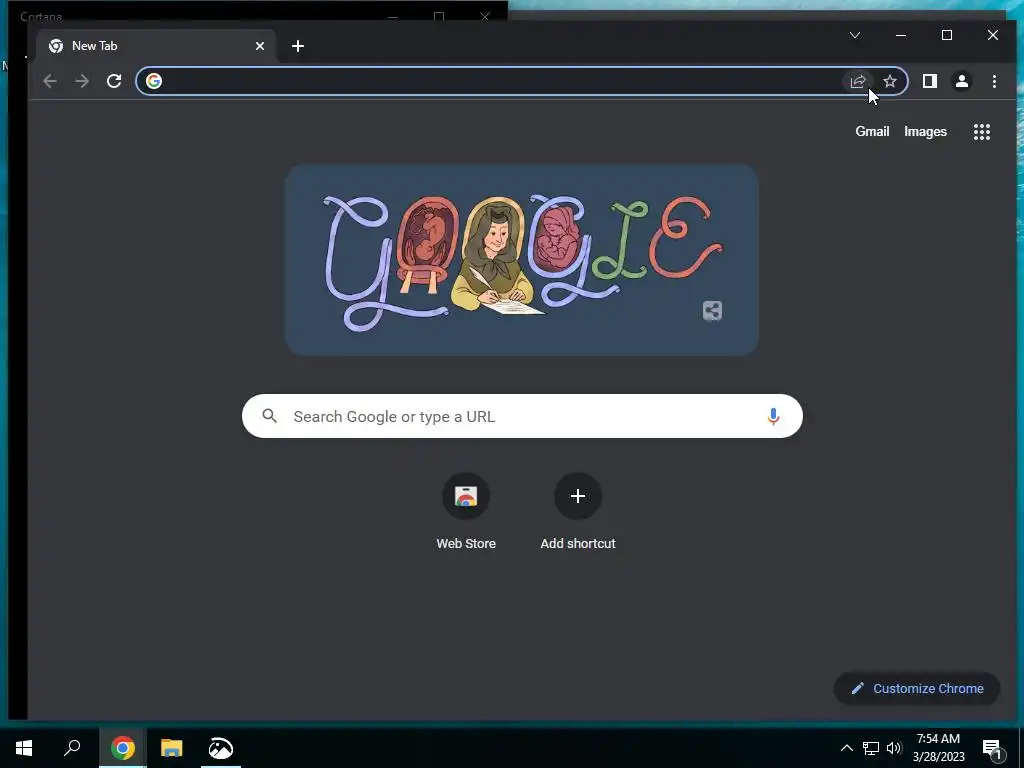Start voice search with the microphone
This screenshot has width=1024, height=768.
click(773, 416)
